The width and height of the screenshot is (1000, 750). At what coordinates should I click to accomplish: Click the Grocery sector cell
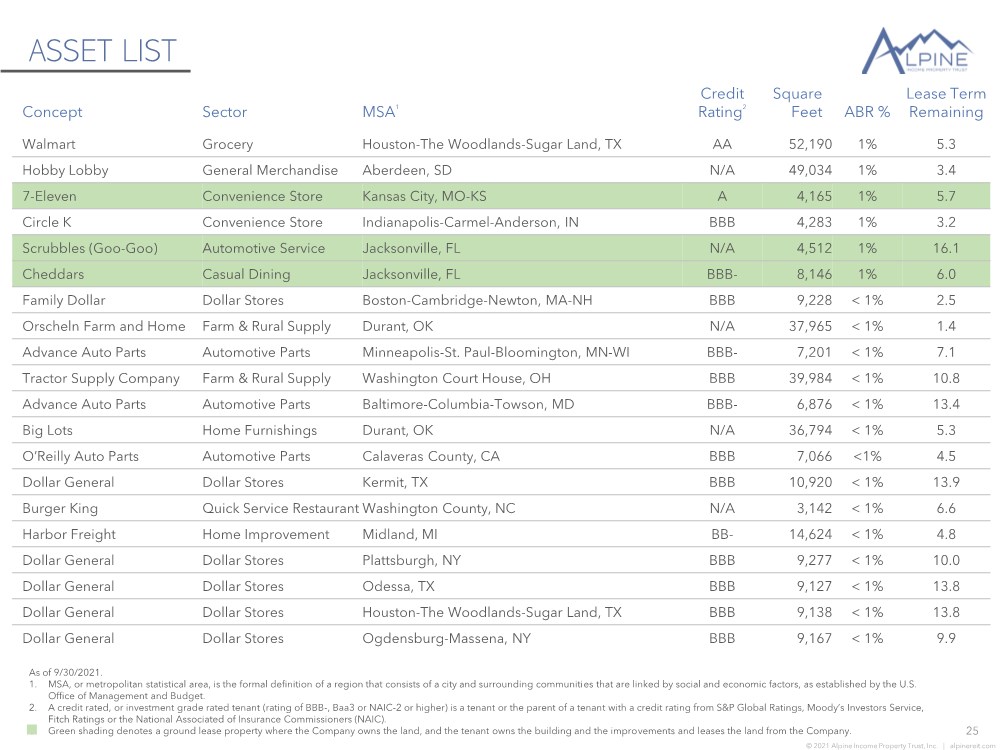pyautogui.click(x=228, y=145)
